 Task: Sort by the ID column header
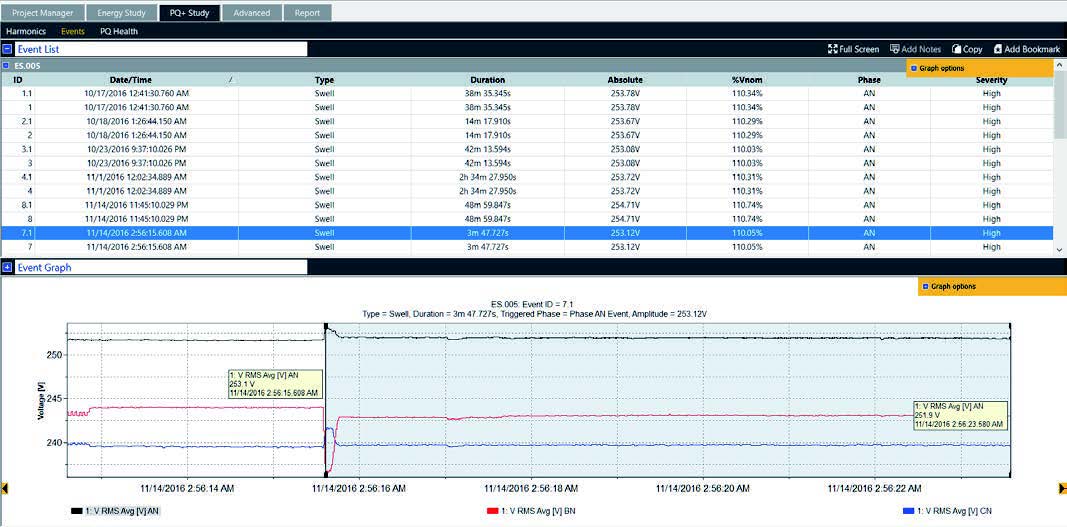point(18,80)
